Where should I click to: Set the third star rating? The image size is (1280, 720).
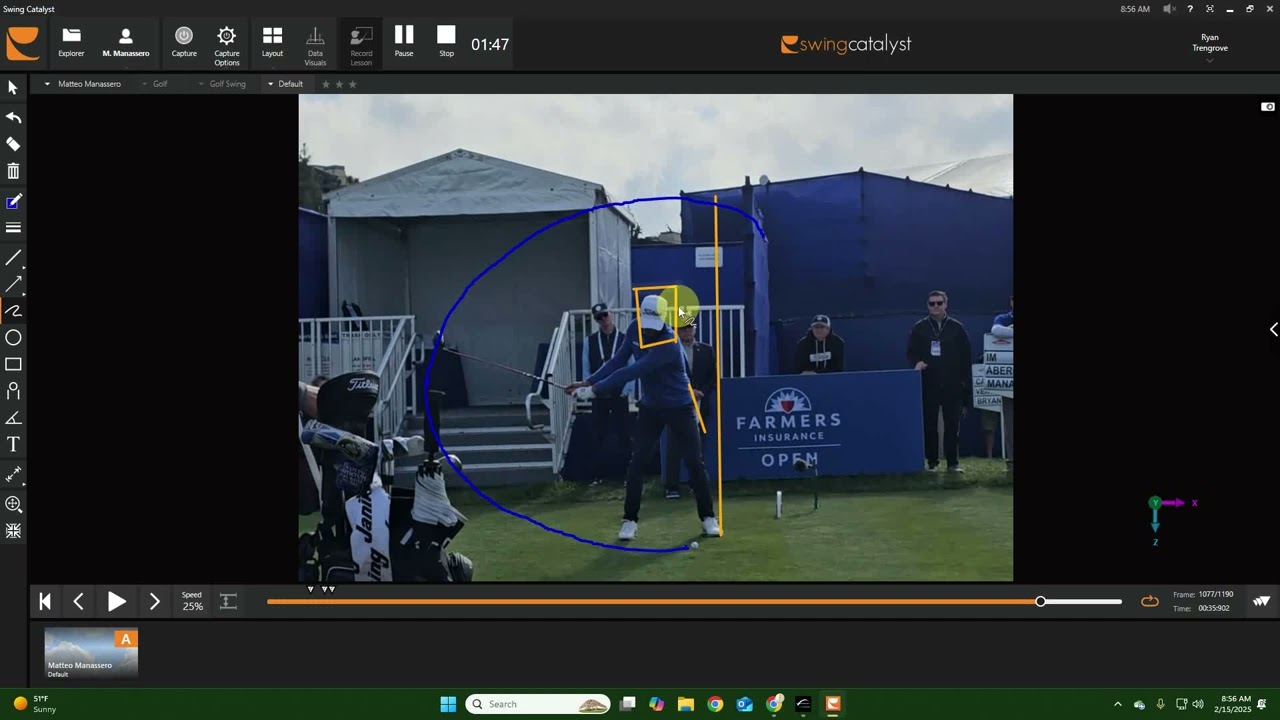click(352, 84)
